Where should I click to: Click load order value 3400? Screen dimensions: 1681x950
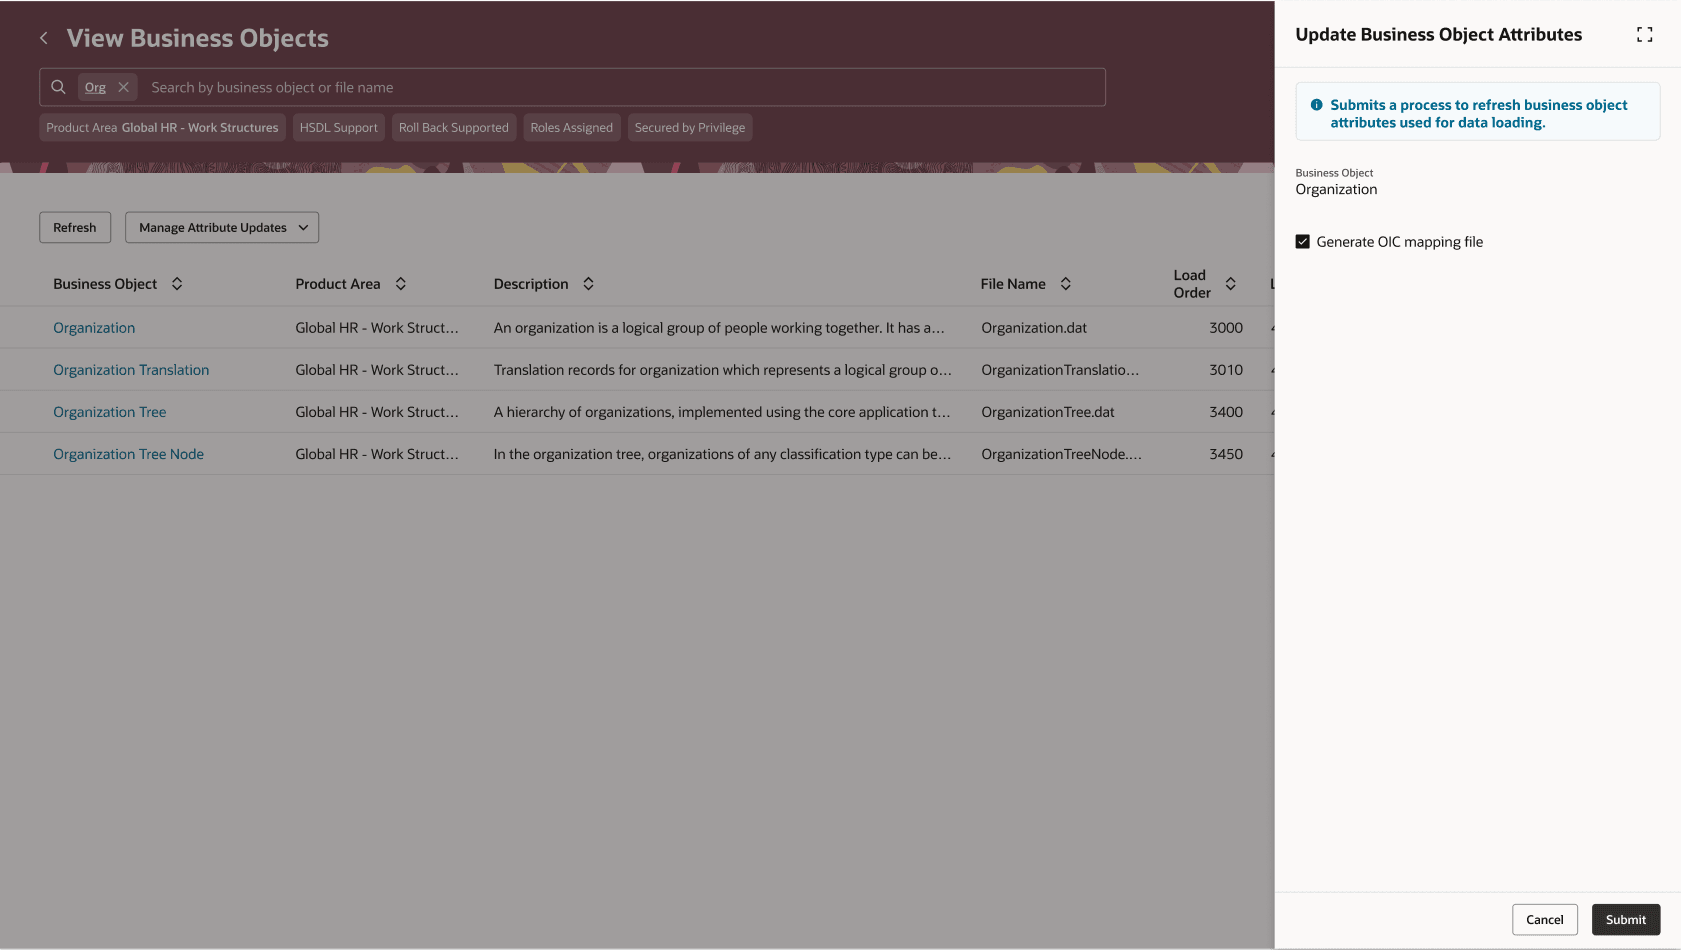[1226, 412]
